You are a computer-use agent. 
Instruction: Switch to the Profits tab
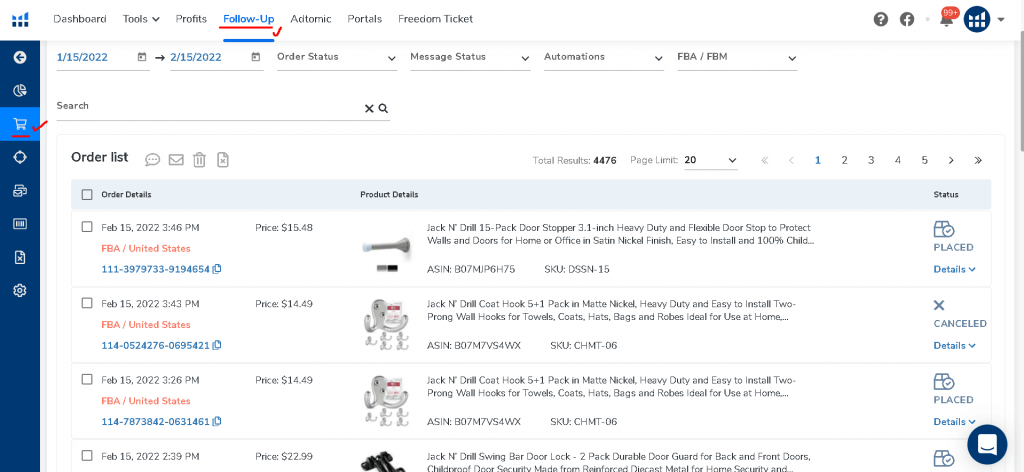(x=191, y=19)
